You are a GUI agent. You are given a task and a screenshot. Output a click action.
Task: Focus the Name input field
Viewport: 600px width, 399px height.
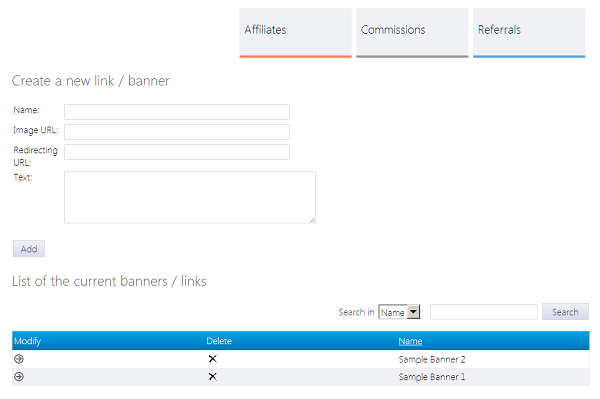tap(177, 112)
